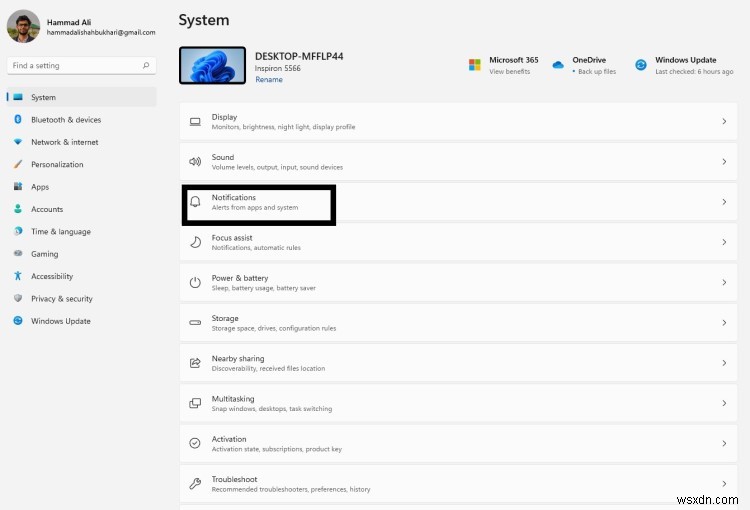
Task: Open Display settings via its chevron
Action: pos(724,122)
